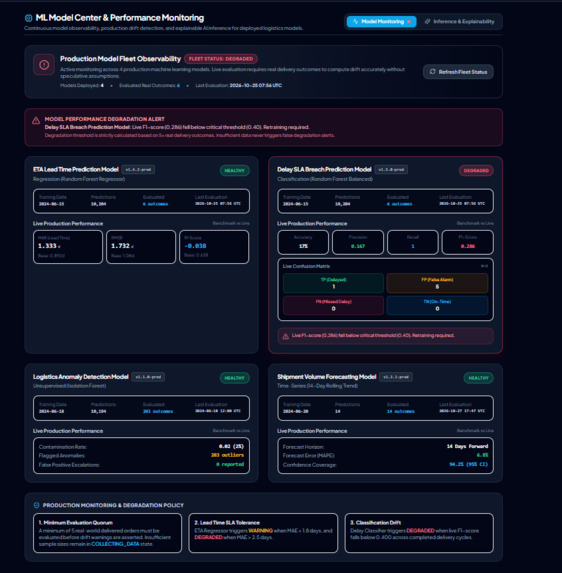Click the FLEET STATUS: DEGRADED badge
Image resolution: width=562 pixels, height=573 pixels.
(221, 59)
